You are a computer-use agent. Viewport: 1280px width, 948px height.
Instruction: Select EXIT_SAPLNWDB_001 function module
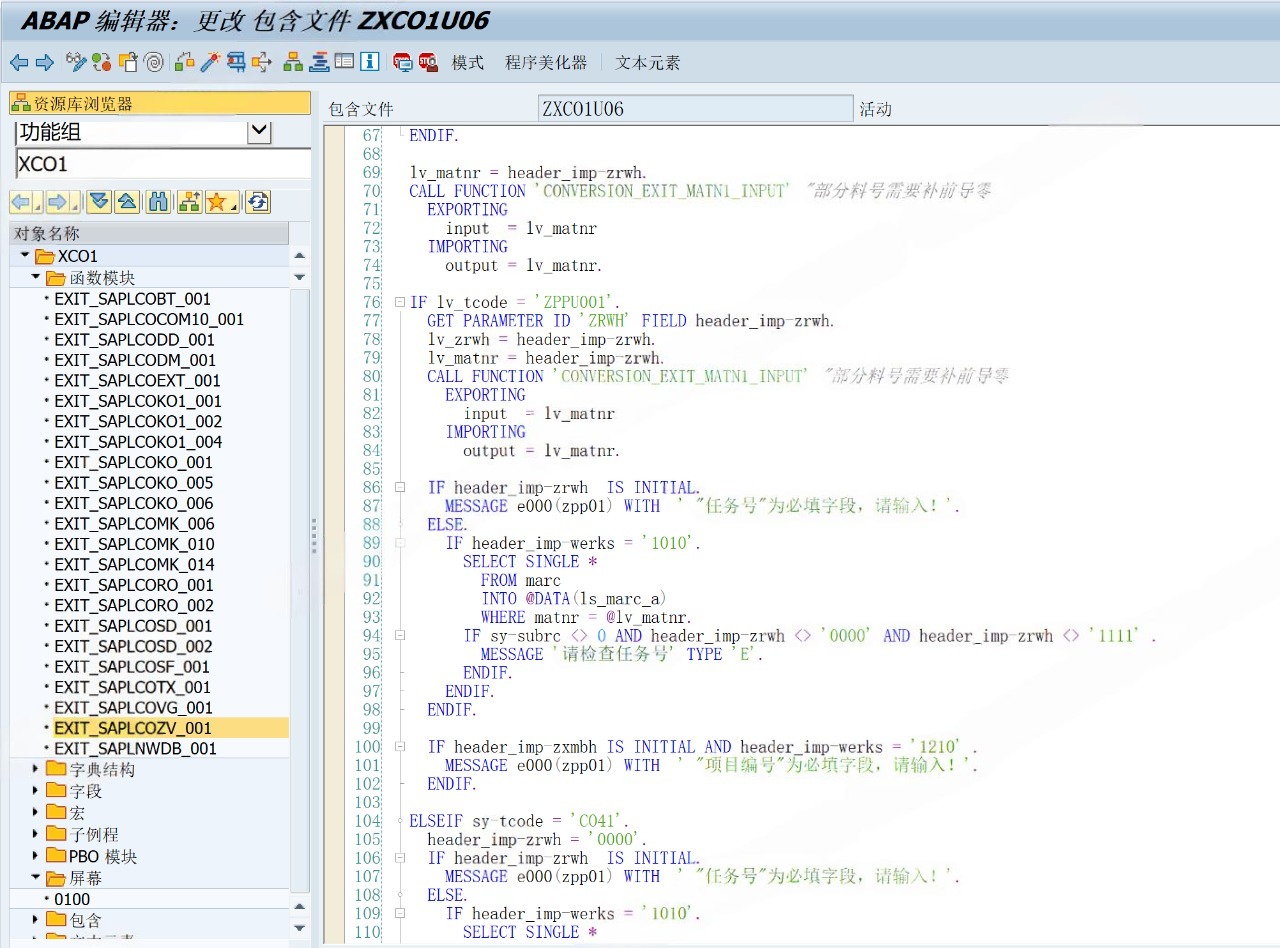pyautogui.click(x=135, y=748)
